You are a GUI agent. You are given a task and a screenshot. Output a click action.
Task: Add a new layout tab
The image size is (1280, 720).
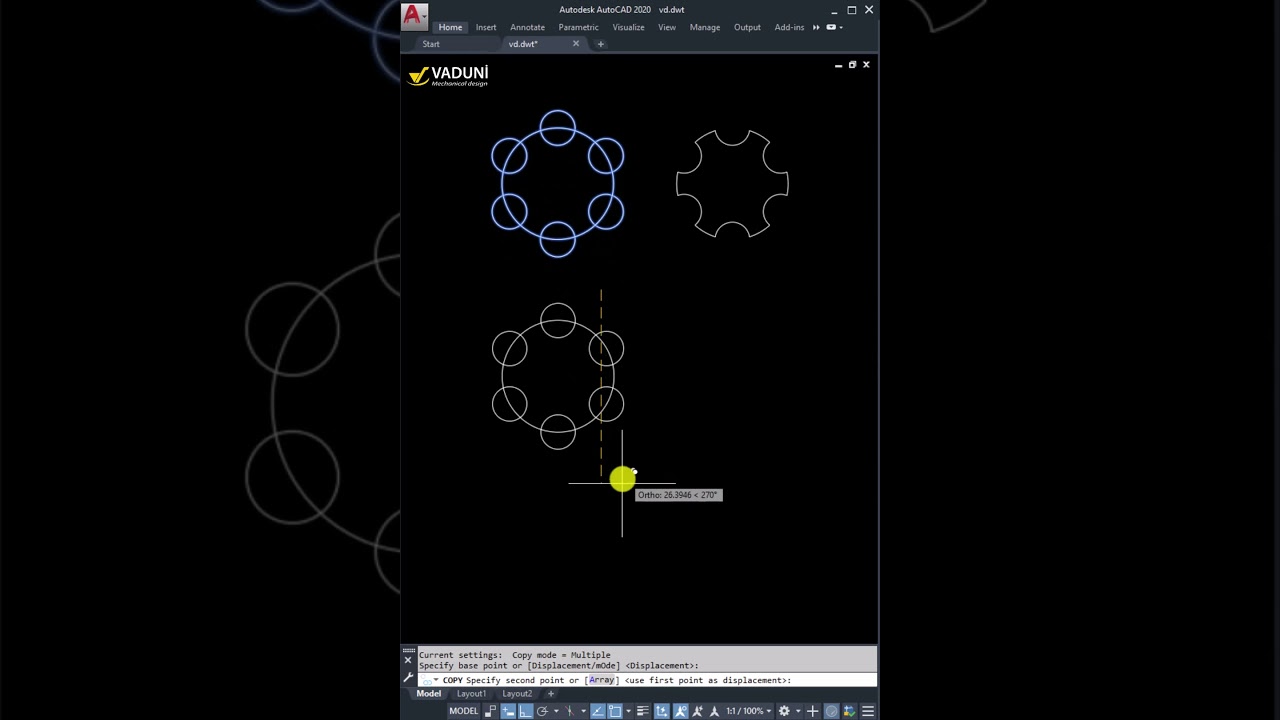(x=550, y=694)
